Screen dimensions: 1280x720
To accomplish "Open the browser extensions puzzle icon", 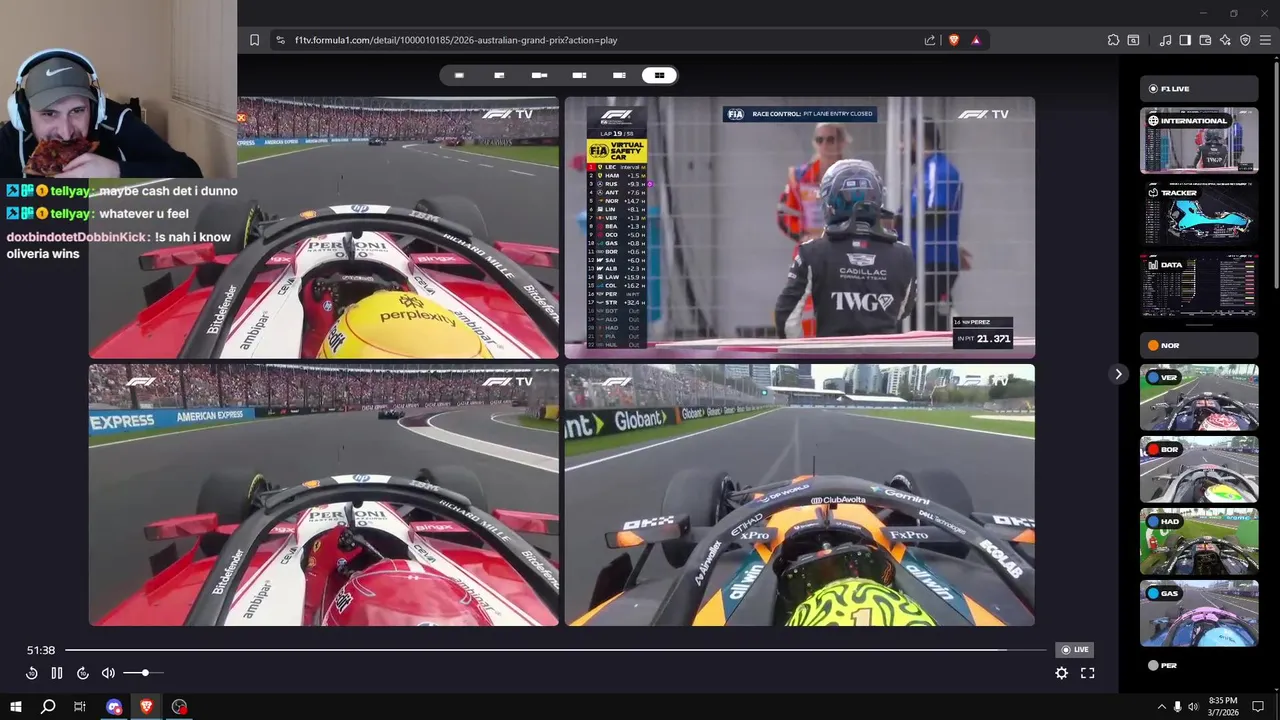I will (1113, 40).
